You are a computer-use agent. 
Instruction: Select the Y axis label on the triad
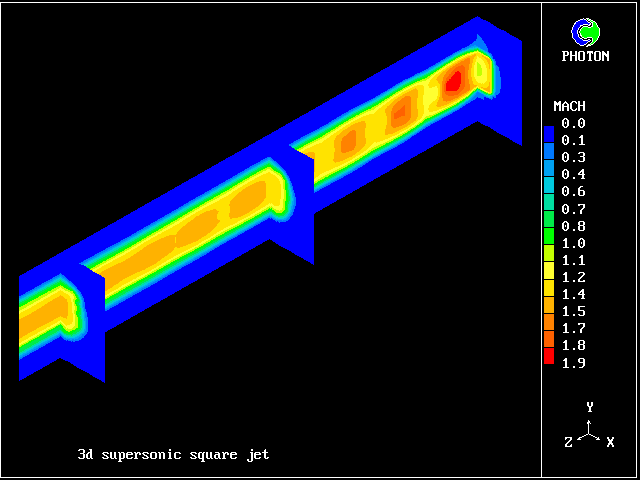click(x=590, y=407)
